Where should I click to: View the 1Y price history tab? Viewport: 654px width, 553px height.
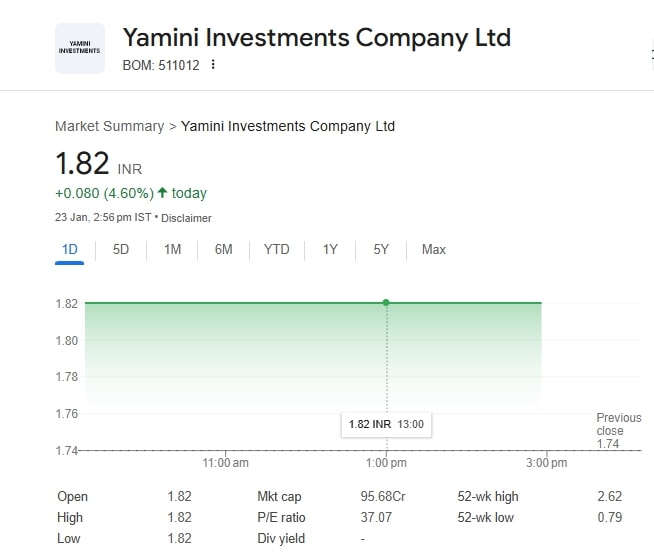tap(330, 249)
